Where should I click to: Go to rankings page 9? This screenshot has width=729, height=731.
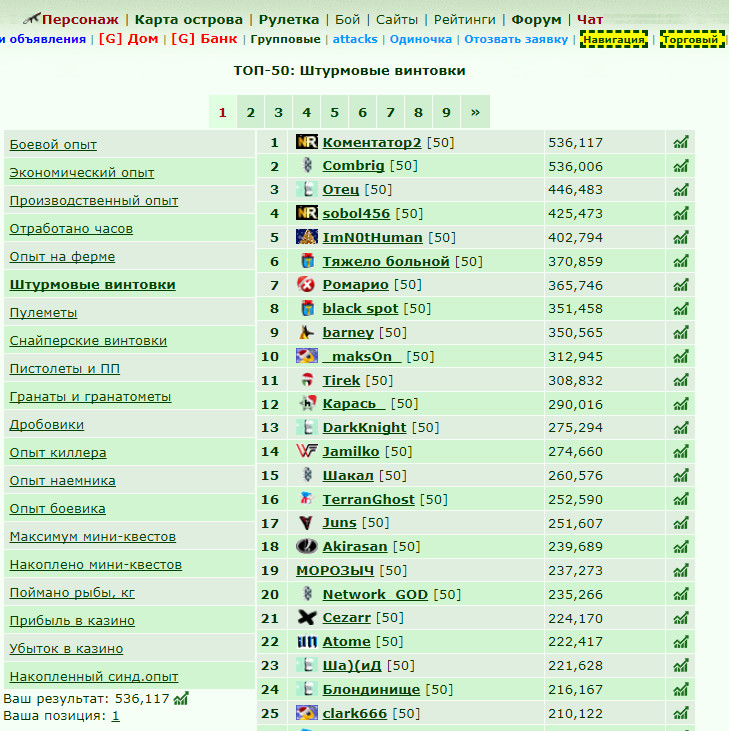coord(447,112)
